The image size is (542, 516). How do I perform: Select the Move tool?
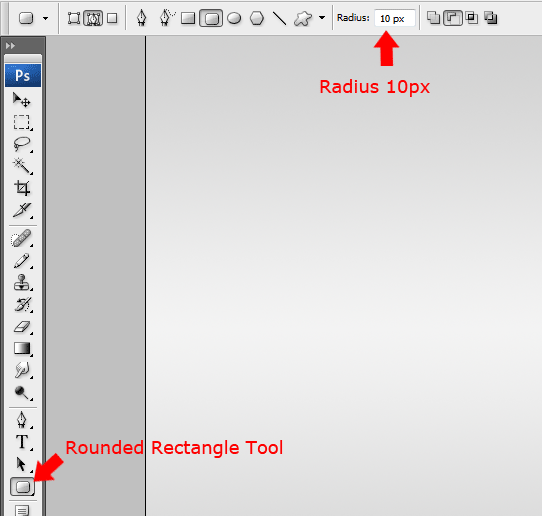point(21,100)
